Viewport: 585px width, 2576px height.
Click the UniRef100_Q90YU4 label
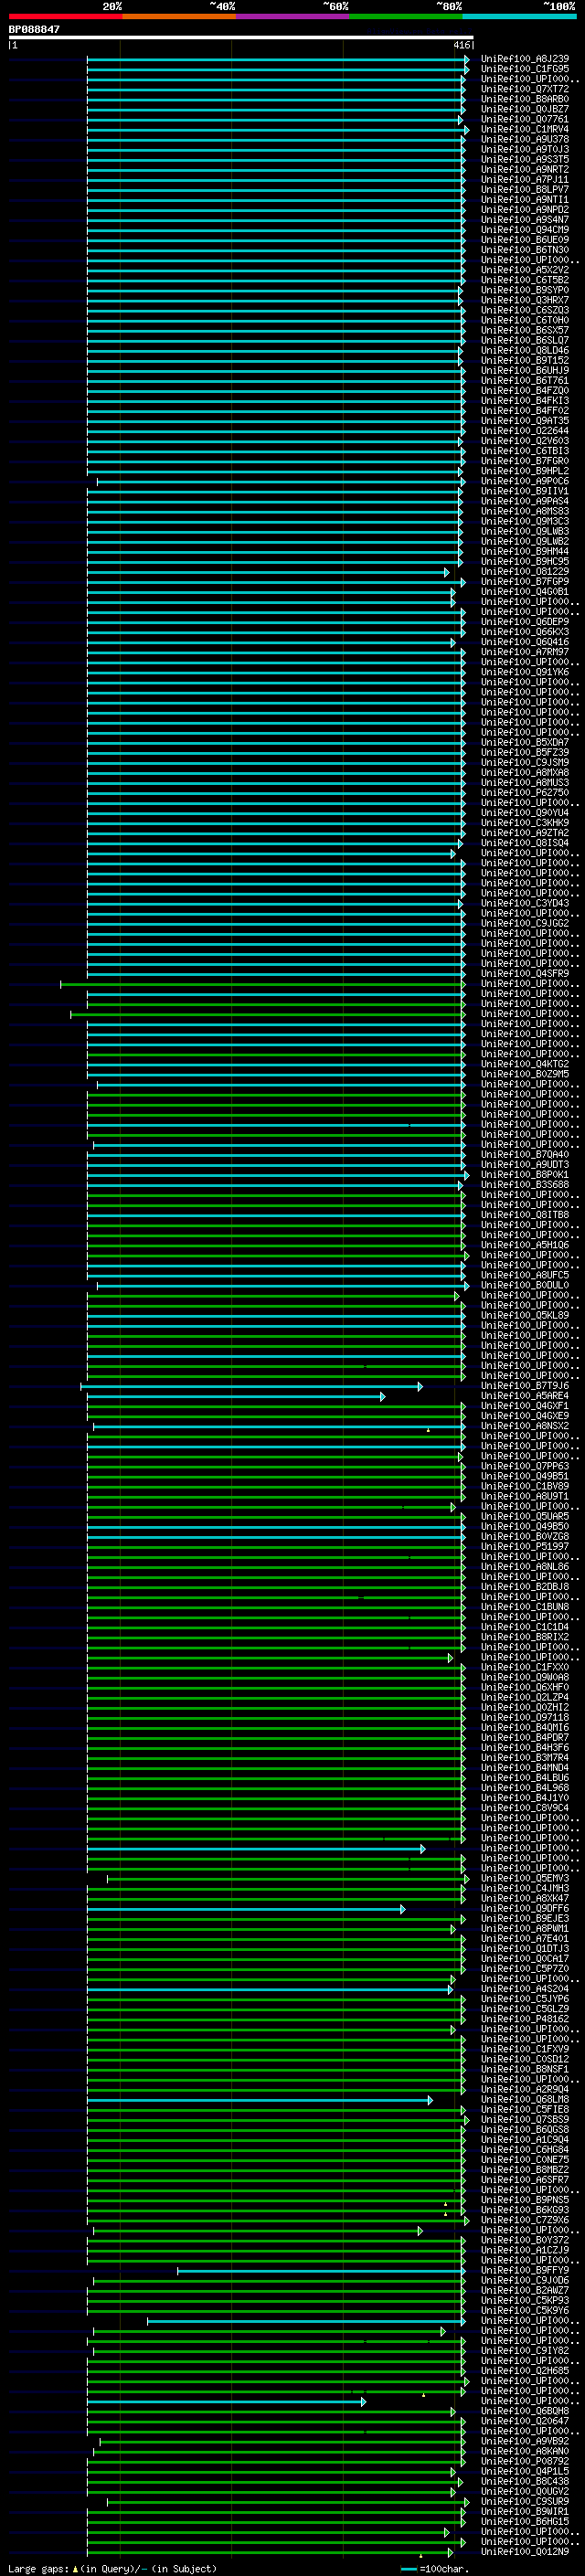525,813
